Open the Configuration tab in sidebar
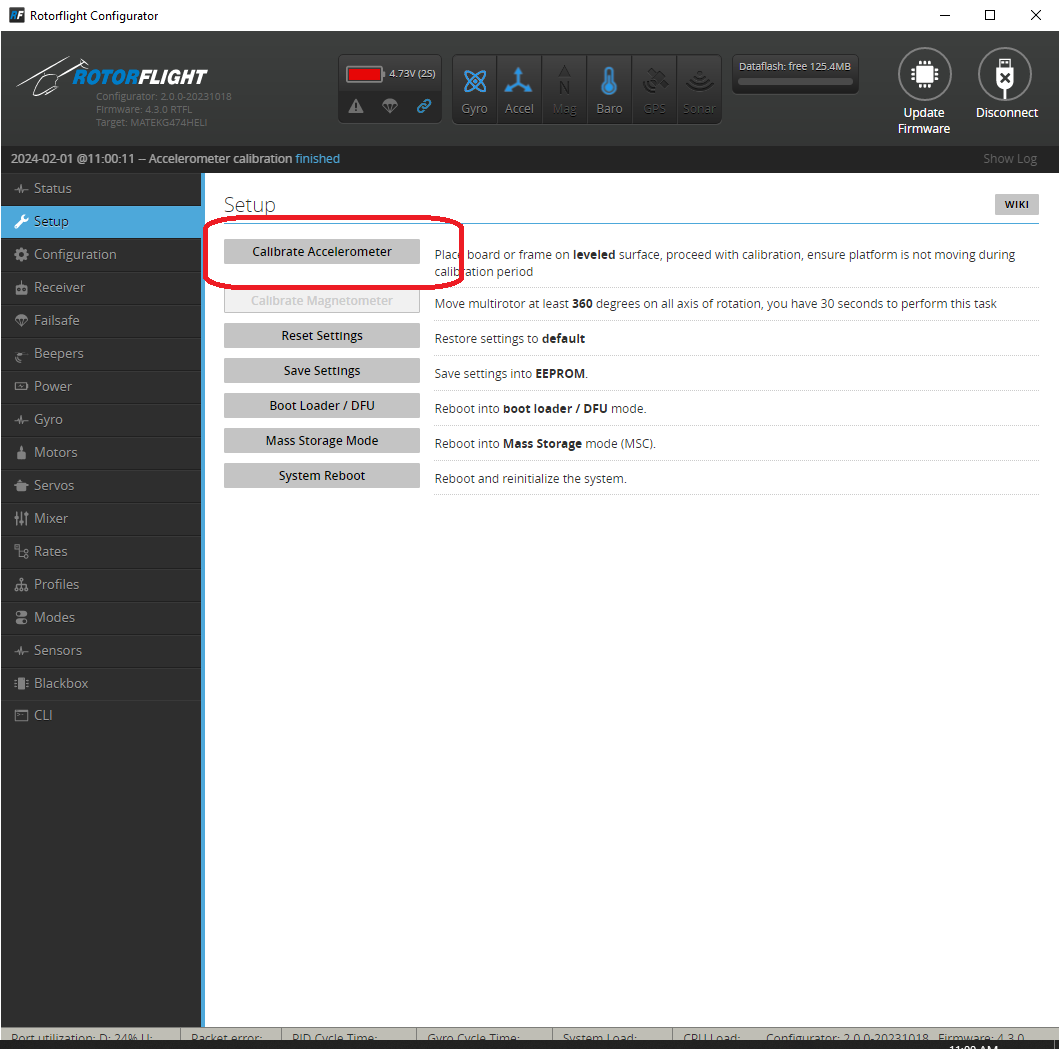 75,254
